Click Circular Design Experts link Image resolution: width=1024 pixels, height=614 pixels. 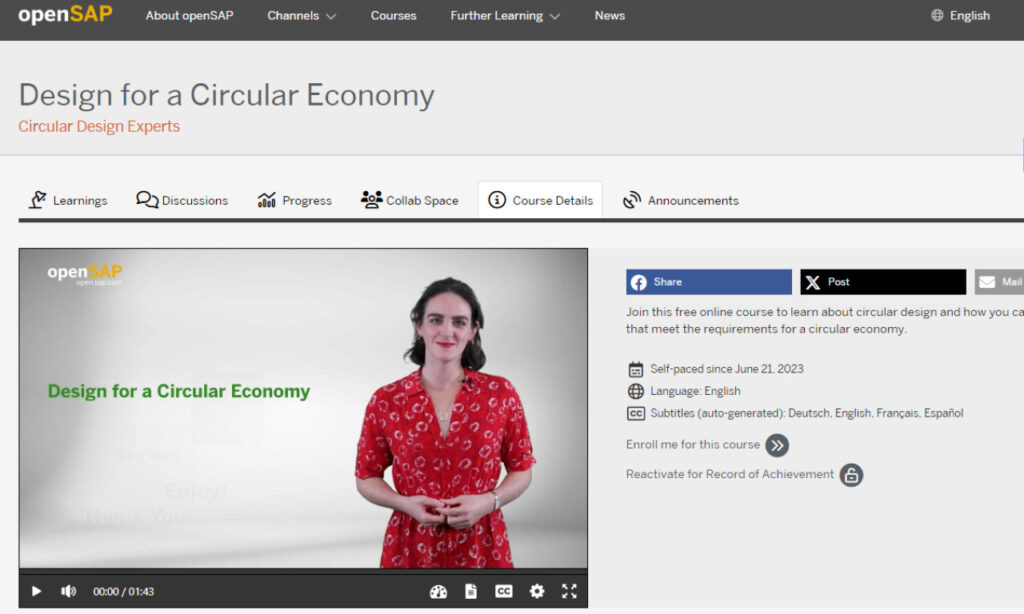tap(99, 126)
